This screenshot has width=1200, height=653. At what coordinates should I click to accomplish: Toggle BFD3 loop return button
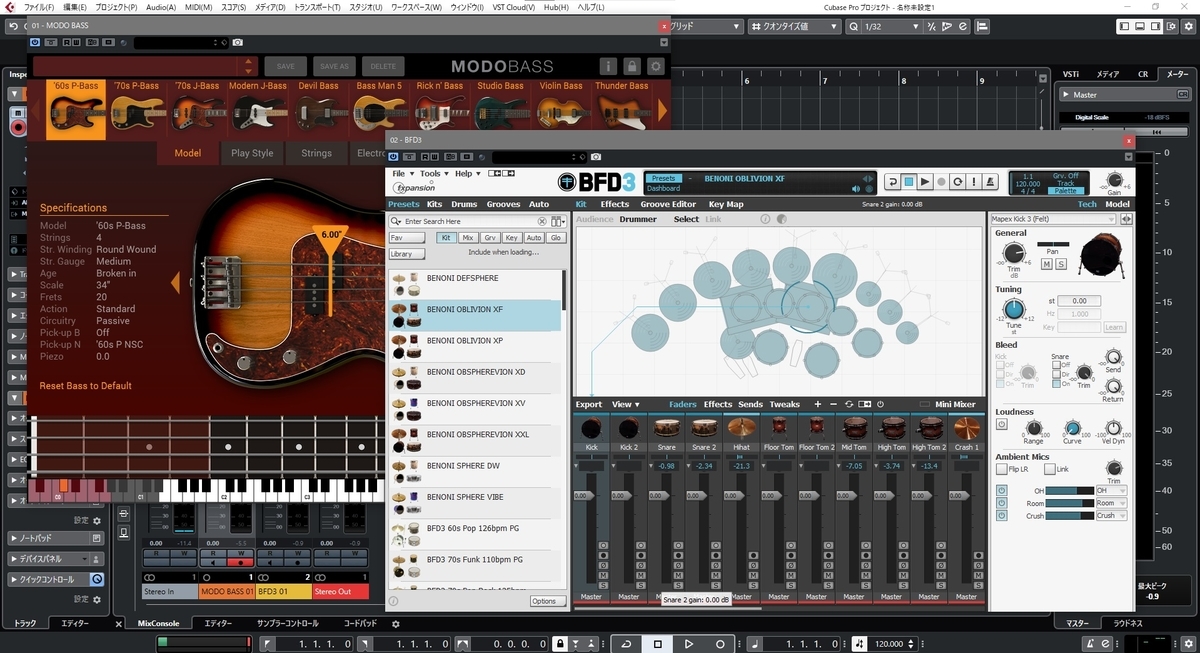pyautogui.click(x=892, y=182)
